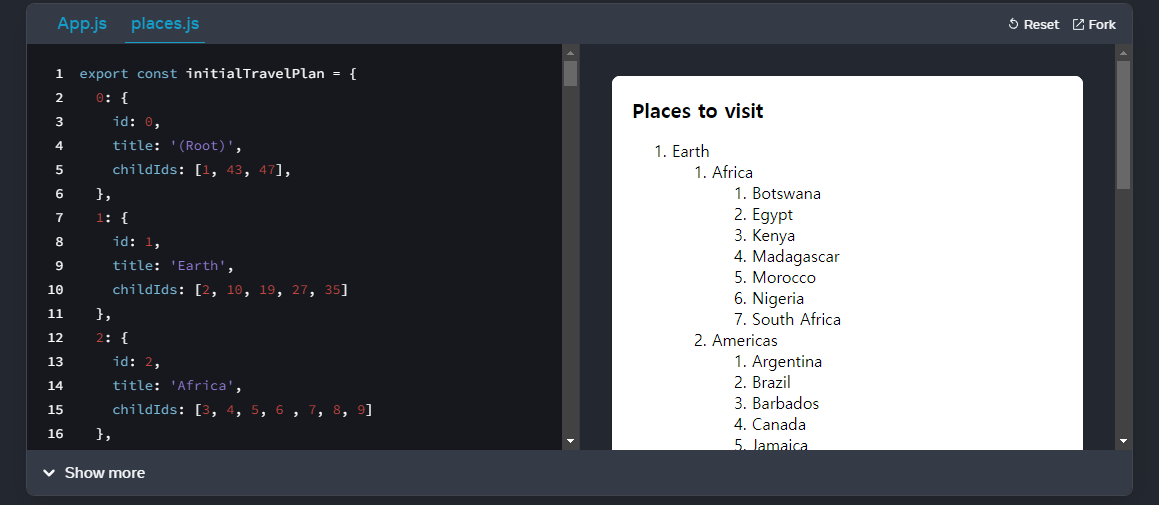Click the childIds array [2, 10, 19, 27, 35]

pyautogui.click(x=271, y=290)
